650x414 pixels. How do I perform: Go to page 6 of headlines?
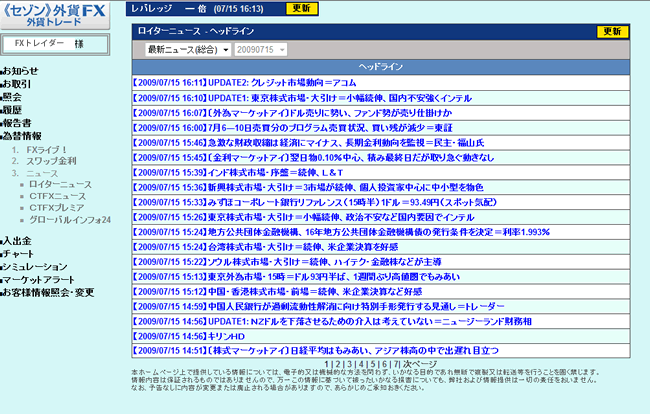pyautogui.click(x=384, y=364)
